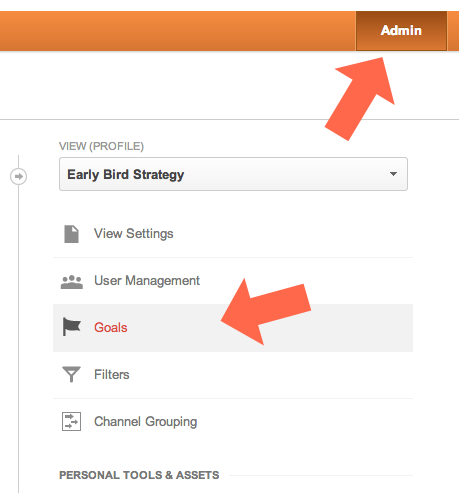The image size is (459, 493).
Task: Open View Settings
Action: [134, 234]
